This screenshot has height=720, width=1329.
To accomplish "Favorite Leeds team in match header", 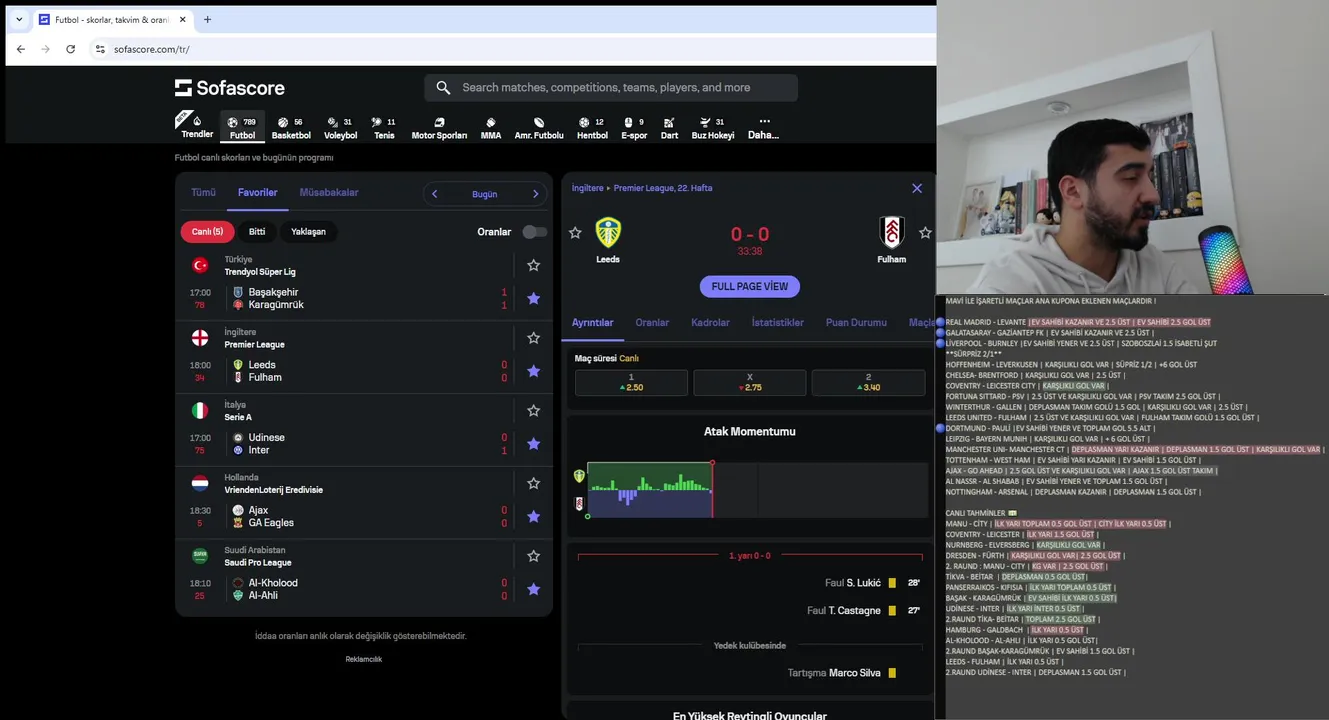I will 575,233.
